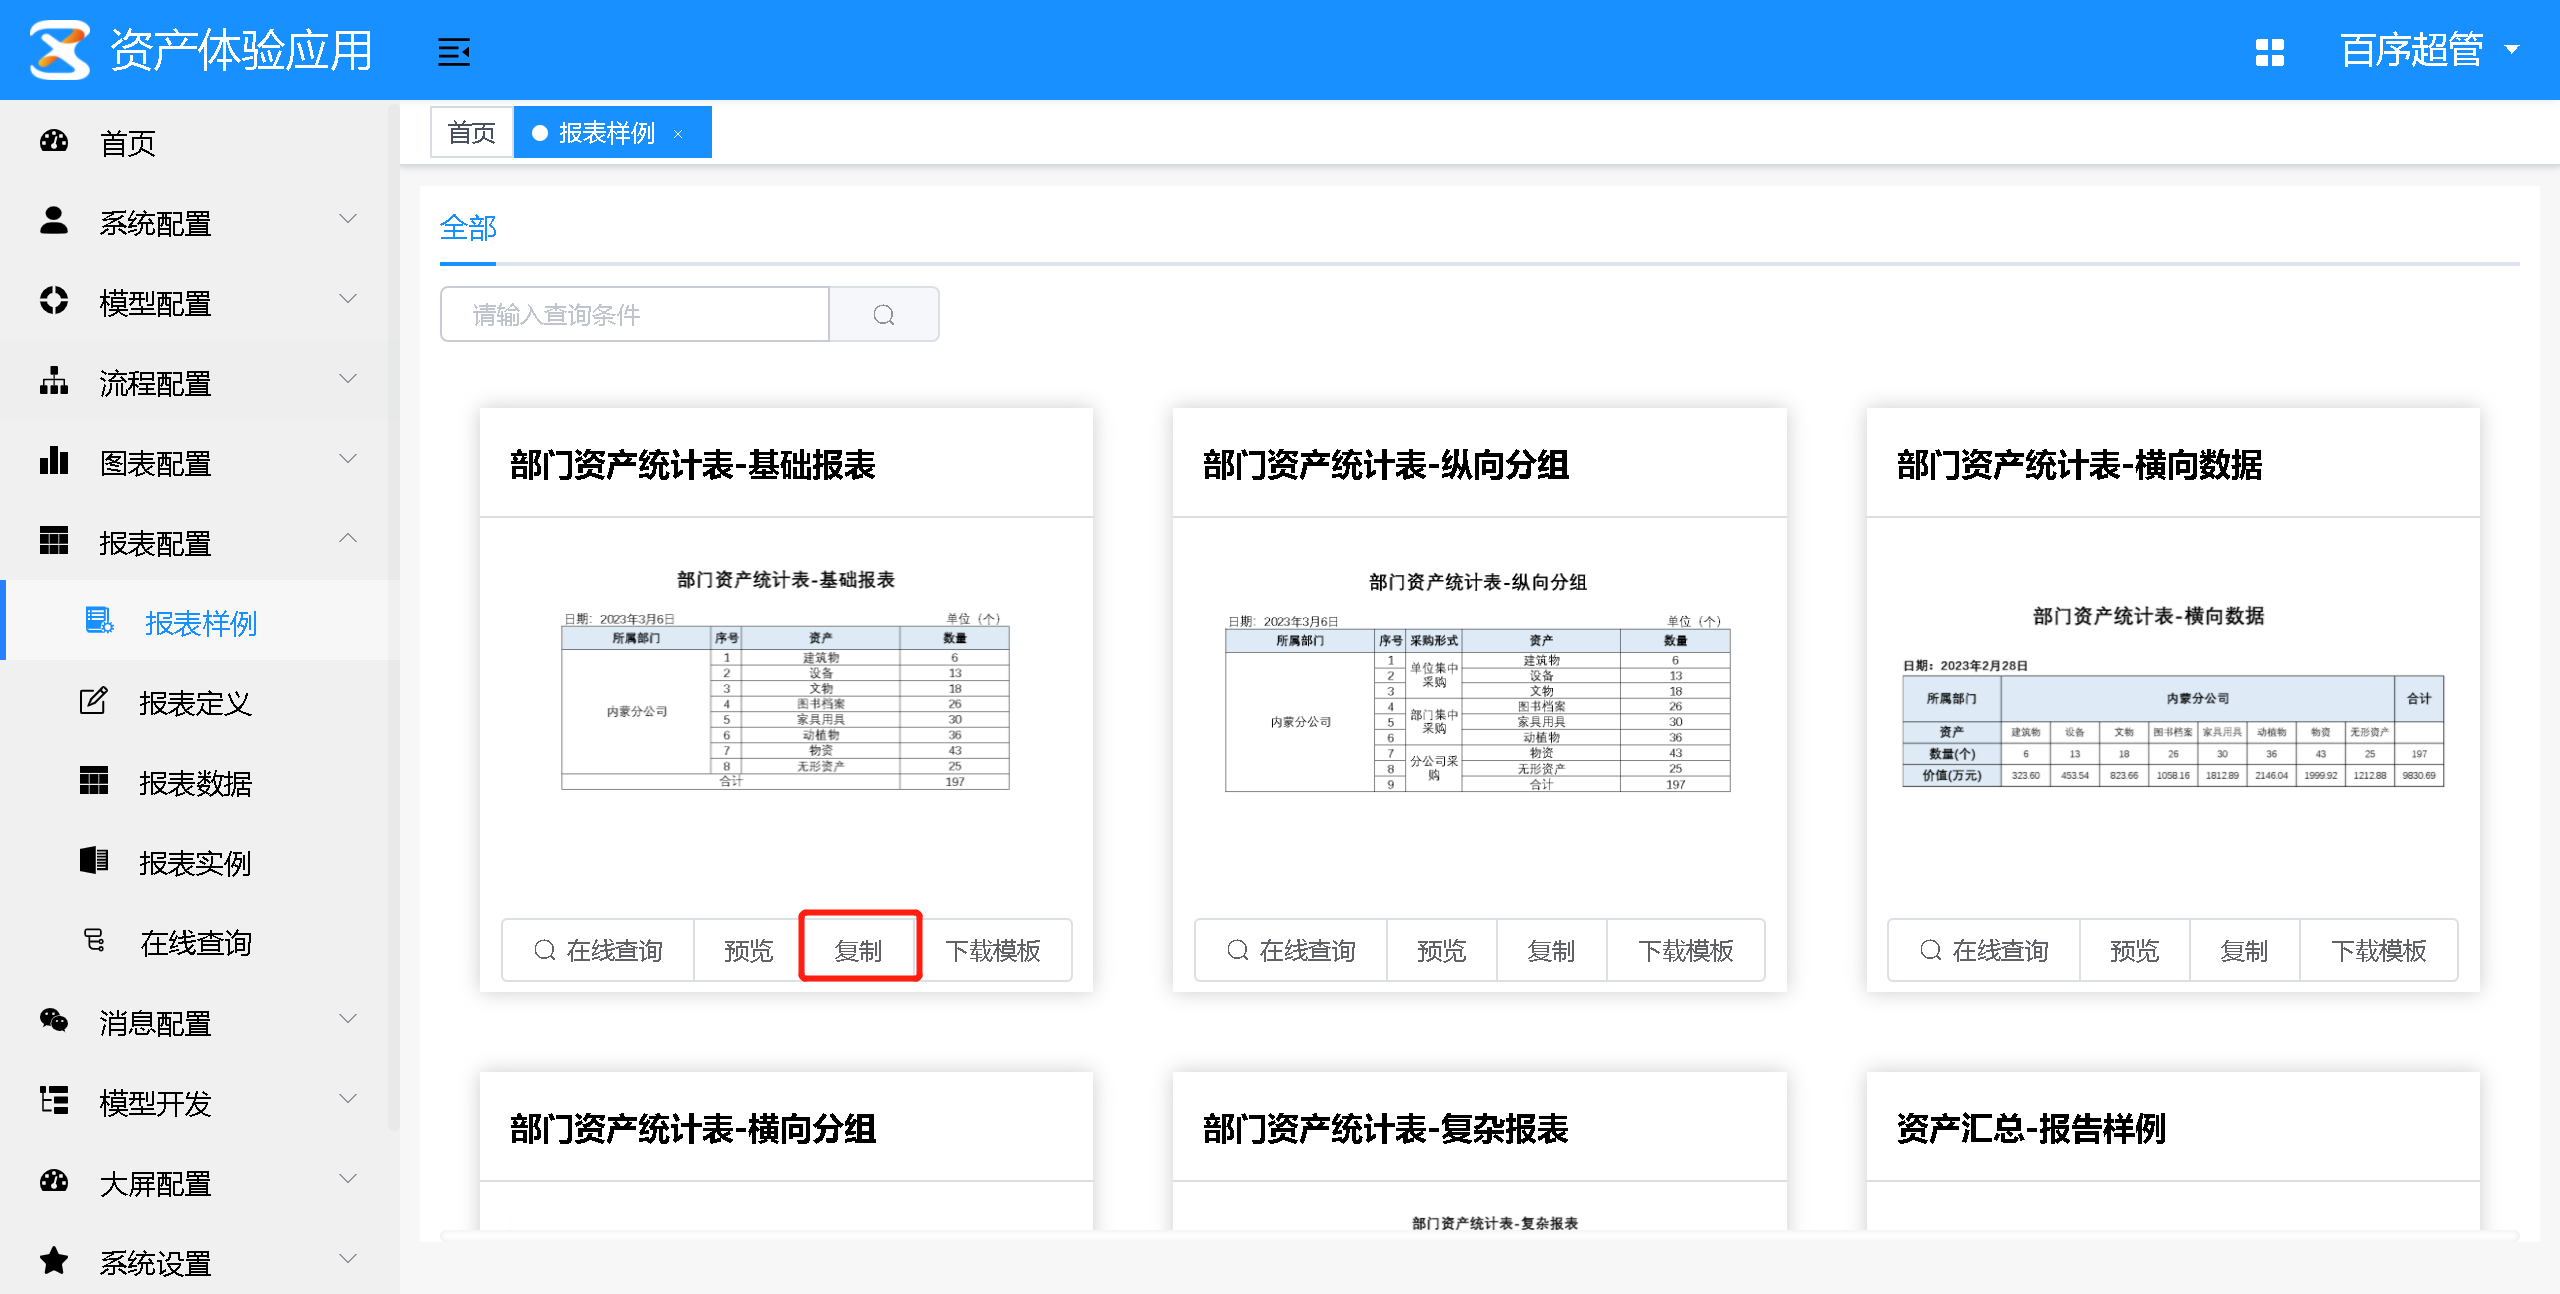Viewport: 2560px width, 1294px height.
Task: Expand the 模型开发 menu chevron
Action: (x=348, y=1099)
